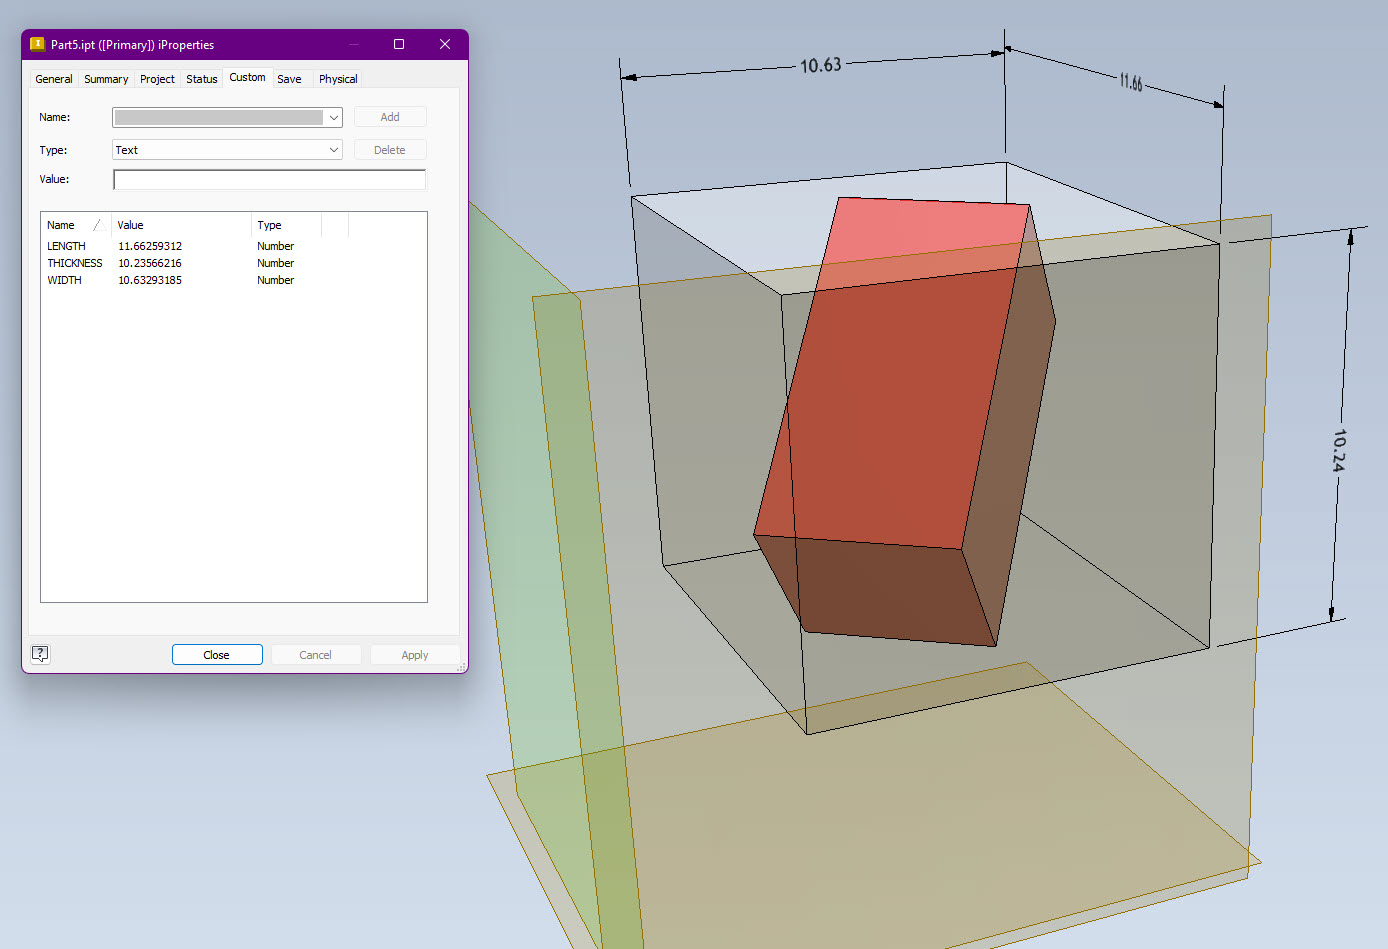Viewport: 1388px width, 949px height.
Task: Click the 11.66 dimension in viewport
Action: point(1131,82)
